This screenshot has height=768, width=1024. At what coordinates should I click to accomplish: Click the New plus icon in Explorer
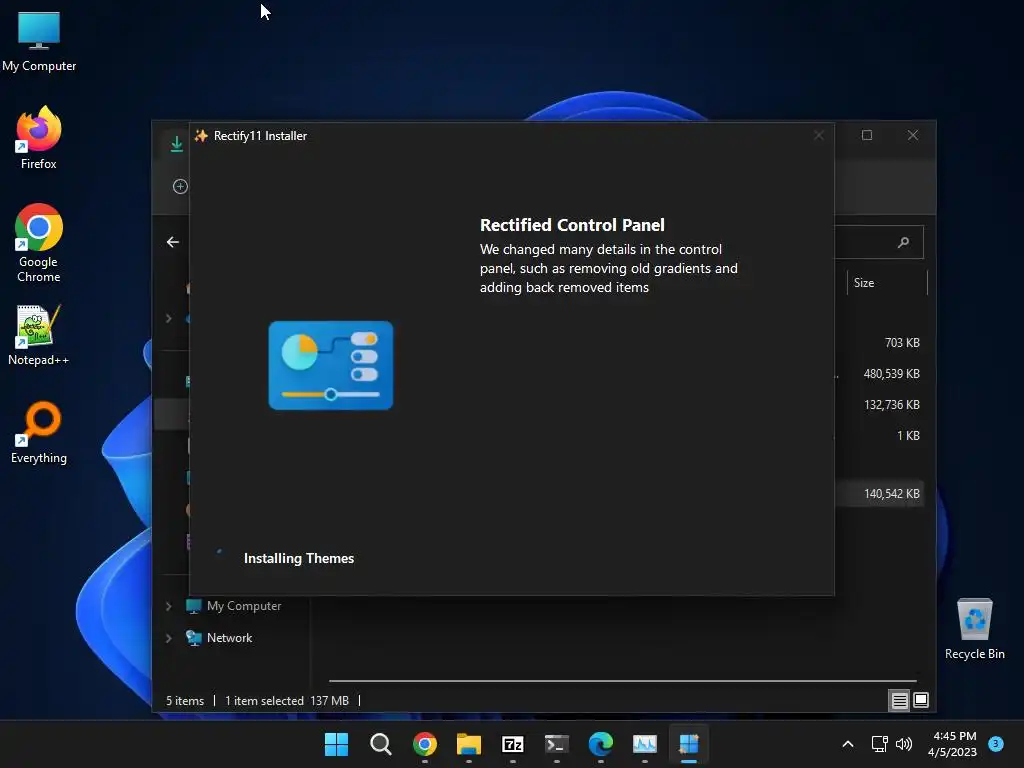(180, 186)
